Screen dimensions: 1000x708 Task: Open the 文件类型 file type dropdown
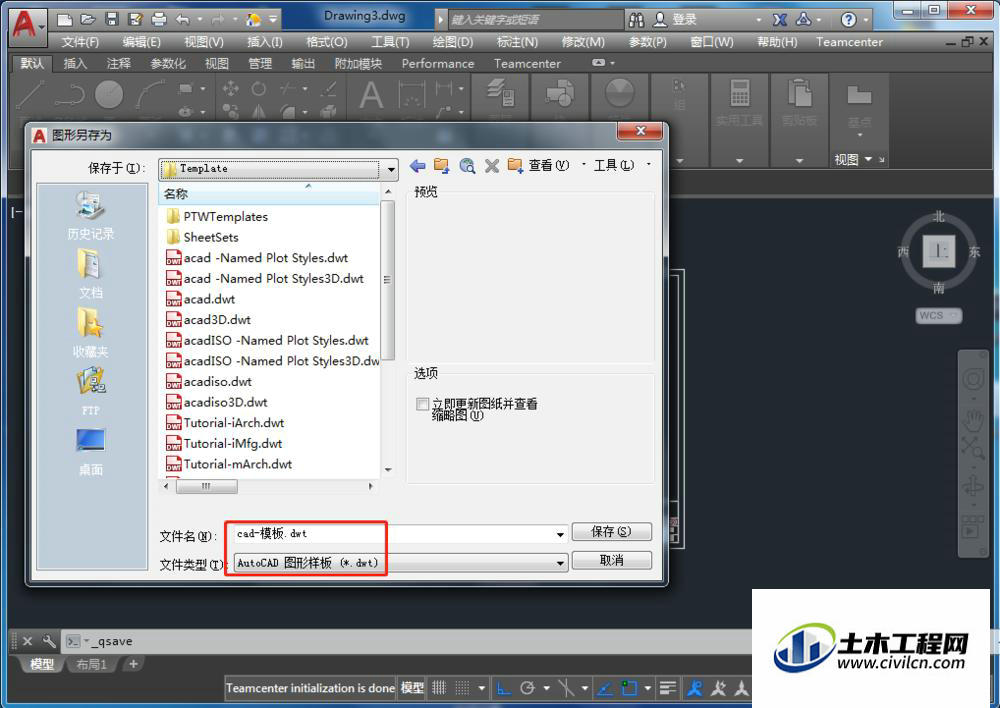[560, 563]
